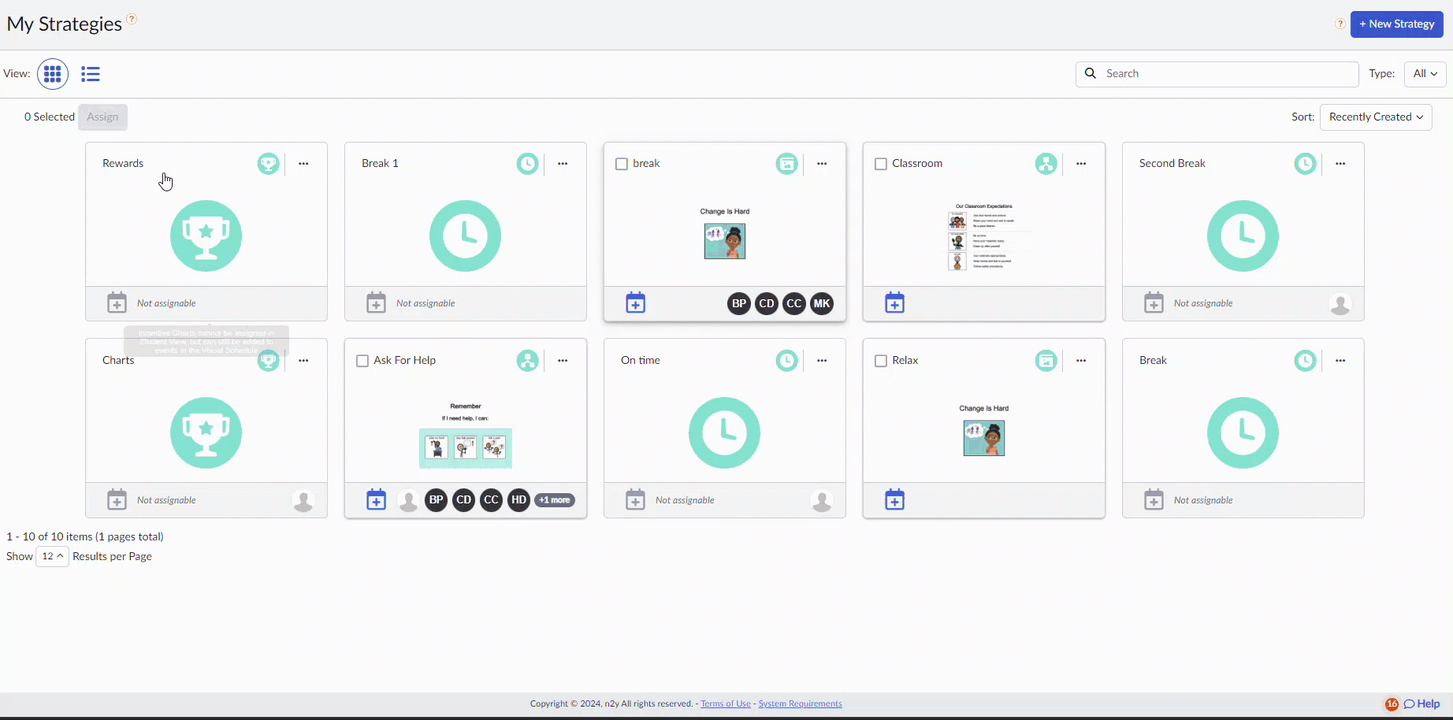Click clock type icon on Break 1 header
The width and height of the screenshot is (1453, 720).
pos(527,164)
